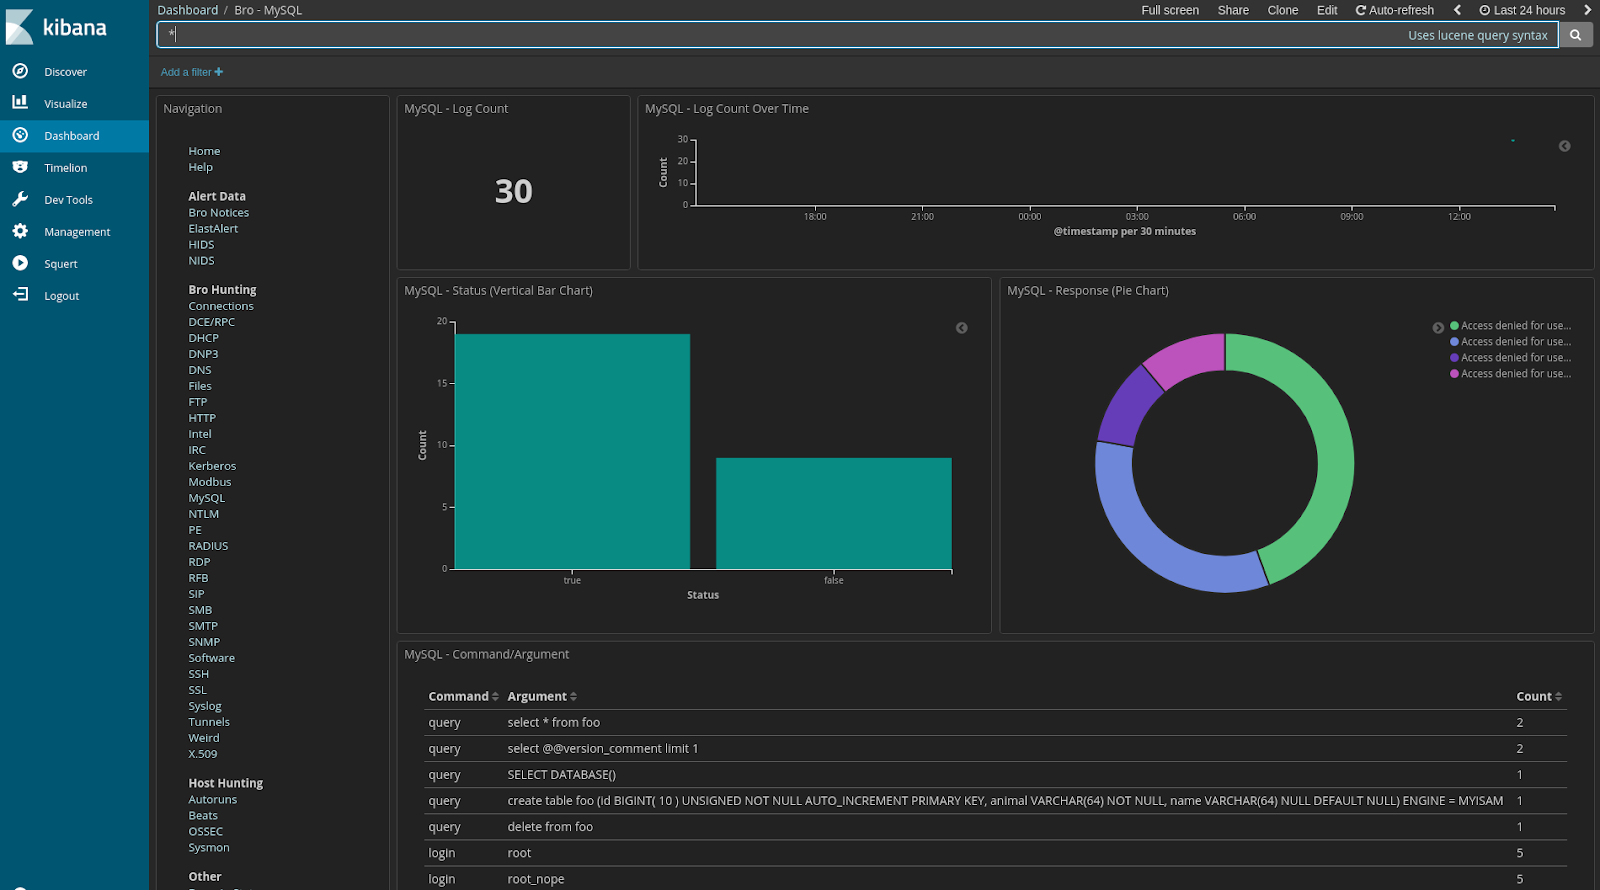This screenshot has width=1600, height=890.
Task: Run search with magnifier button
Action: tap(1575, 35)
